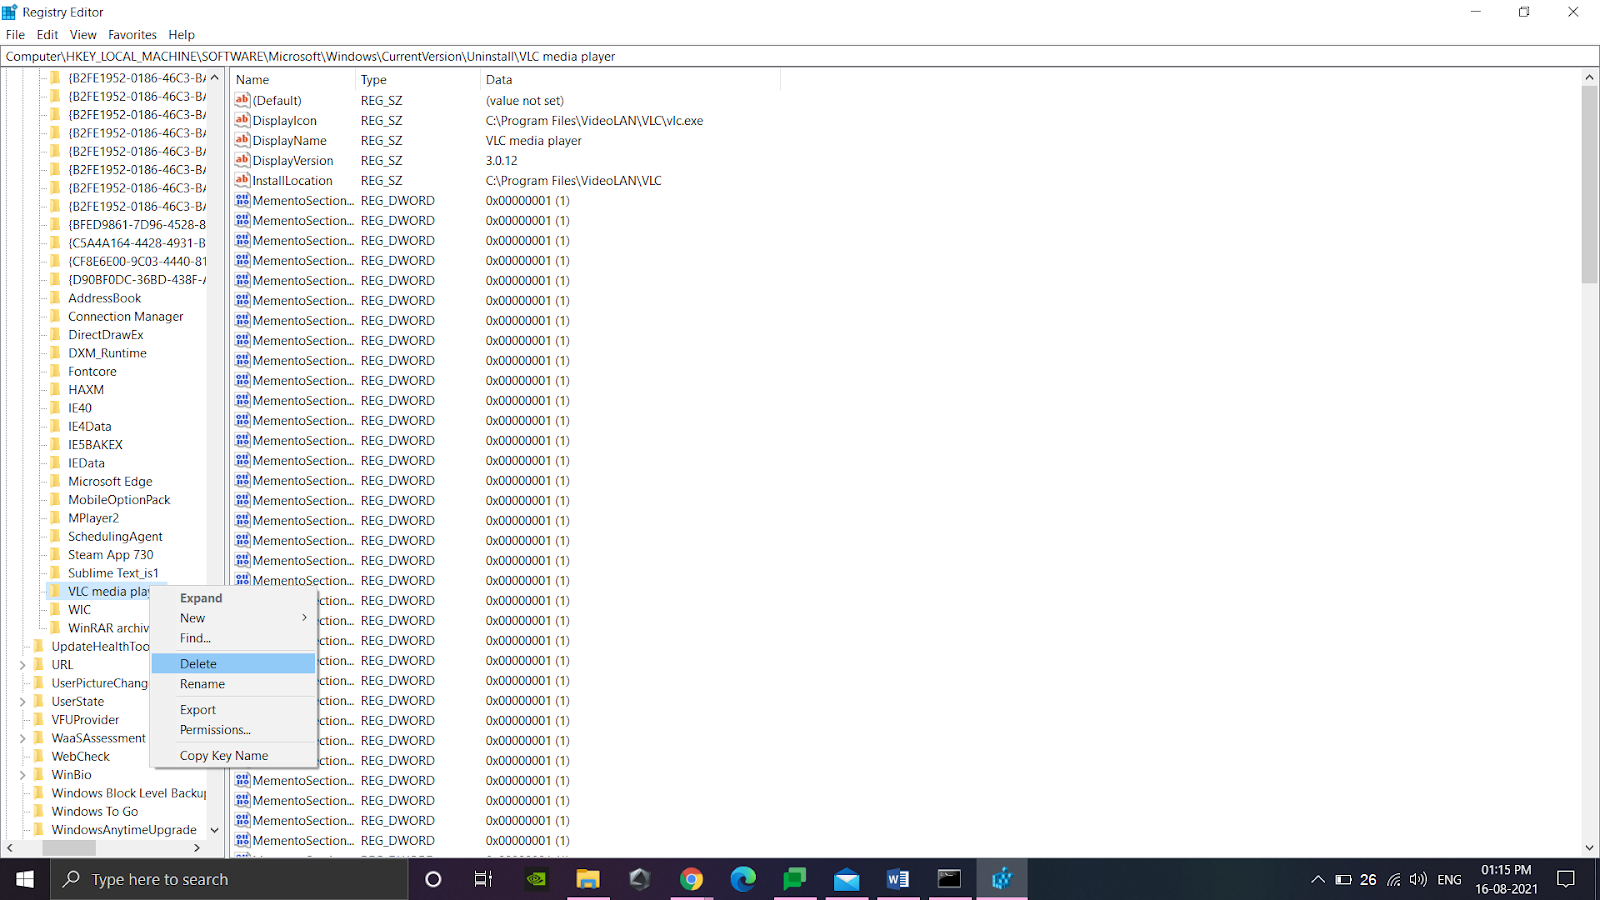Expand the WaaSAssessment registry key
This screenshot has height=900, width=1600.
pyautogui.click(x=22, y=737)
